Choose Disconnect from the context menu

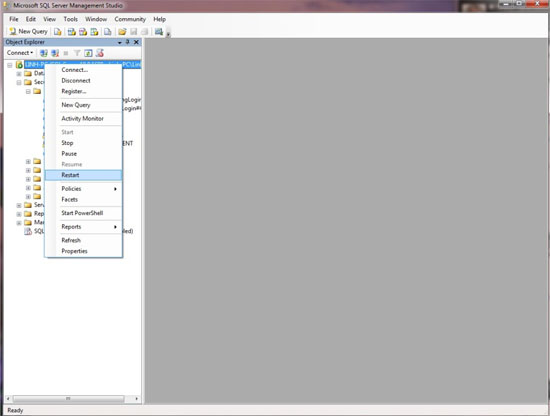click(x=83, y=81)
